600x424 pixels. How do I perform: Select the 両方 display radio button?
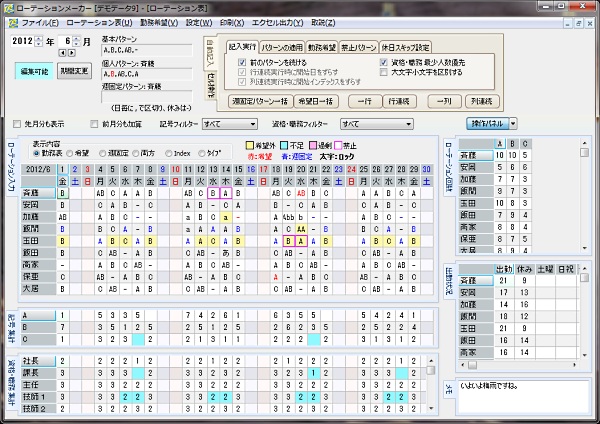tap(135, 153)
